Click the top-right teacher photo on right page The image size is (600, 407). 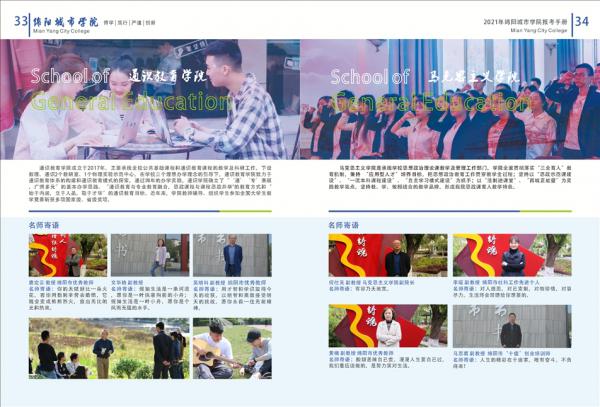point(512,255)
